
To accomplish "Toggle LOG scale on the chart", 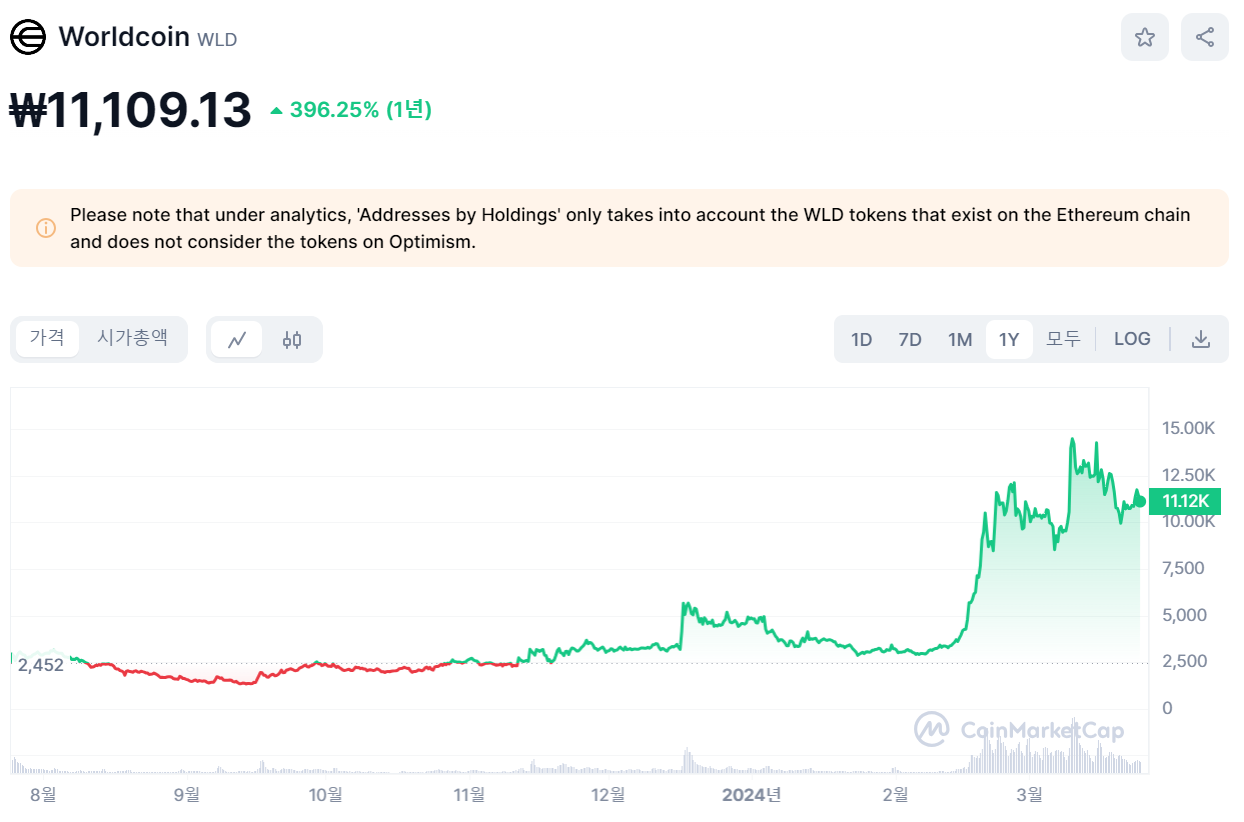I will tap(1132, 339).
